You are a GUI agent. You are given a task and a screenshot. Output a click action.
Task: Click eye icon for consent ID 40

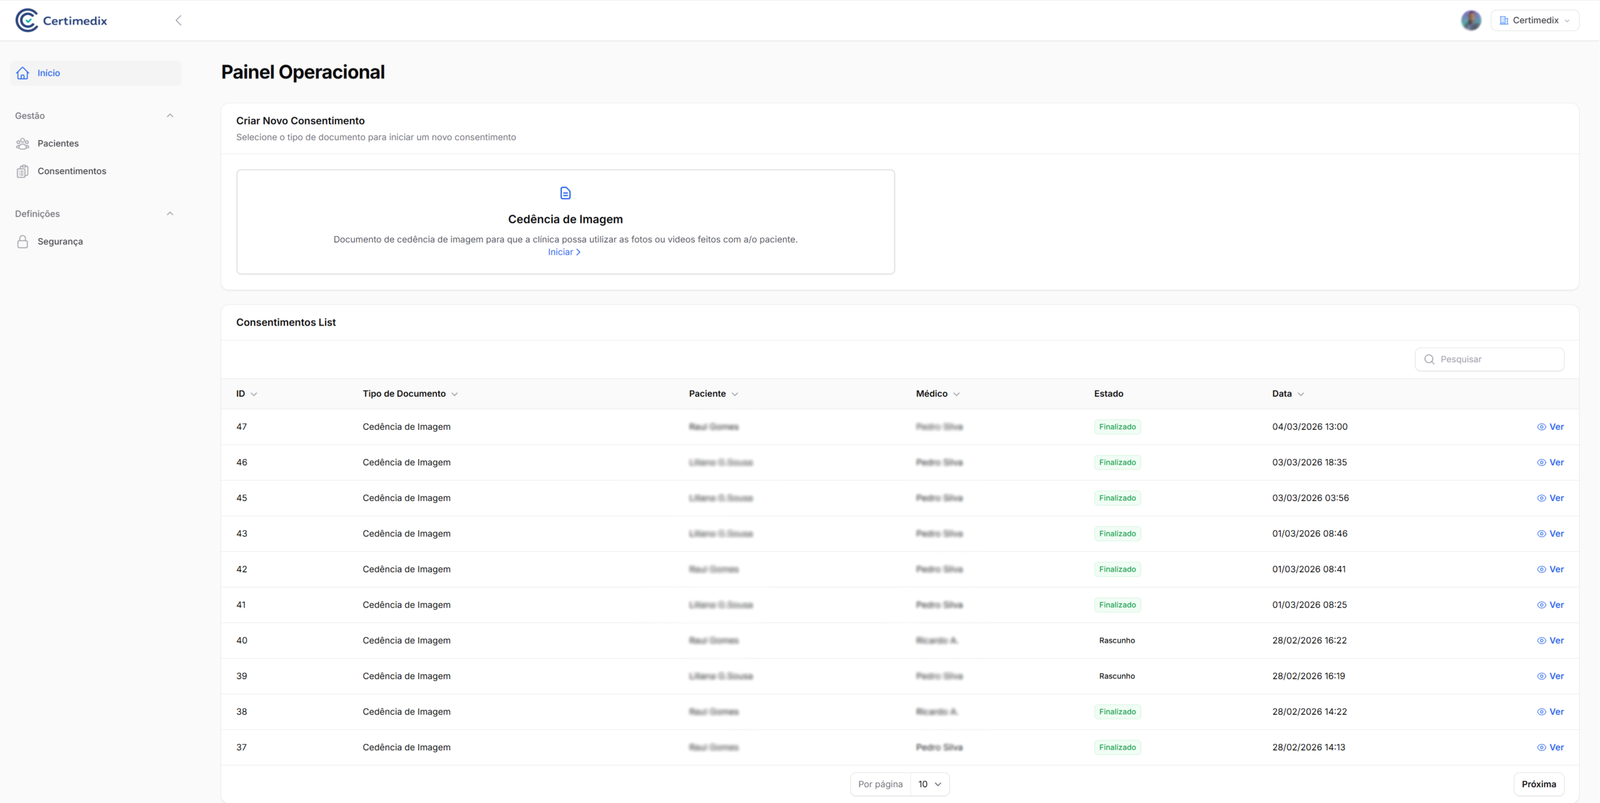tap(1541, 641)
